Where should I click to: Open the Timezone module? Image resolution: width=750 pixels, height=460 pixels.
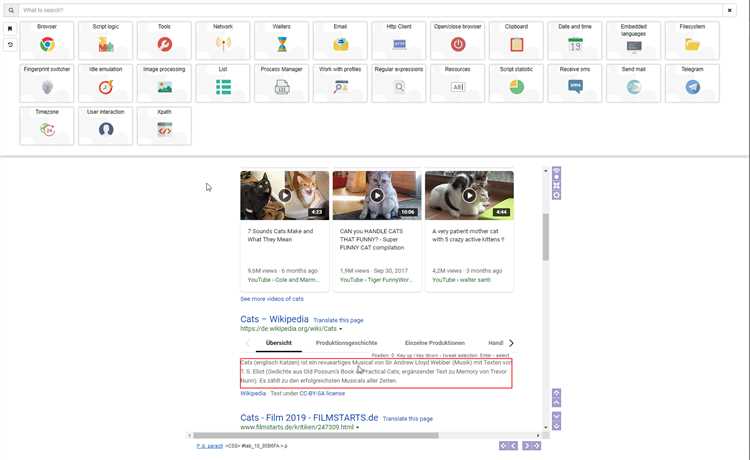point(47,126)
